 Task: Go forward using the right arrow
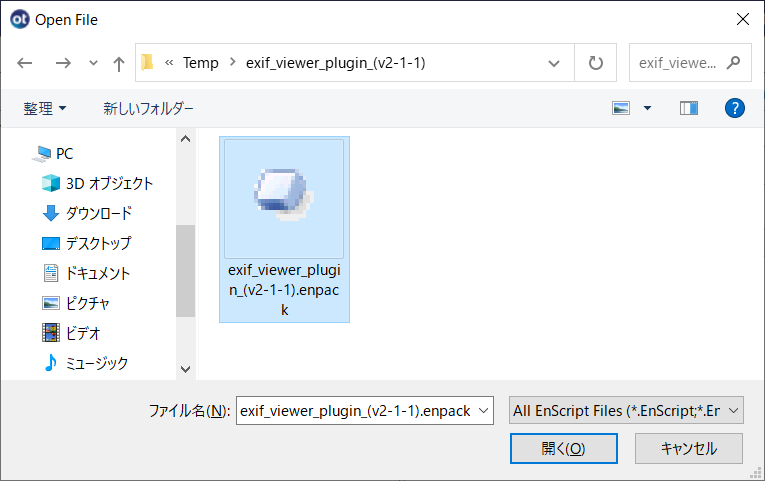pos(63,63)
